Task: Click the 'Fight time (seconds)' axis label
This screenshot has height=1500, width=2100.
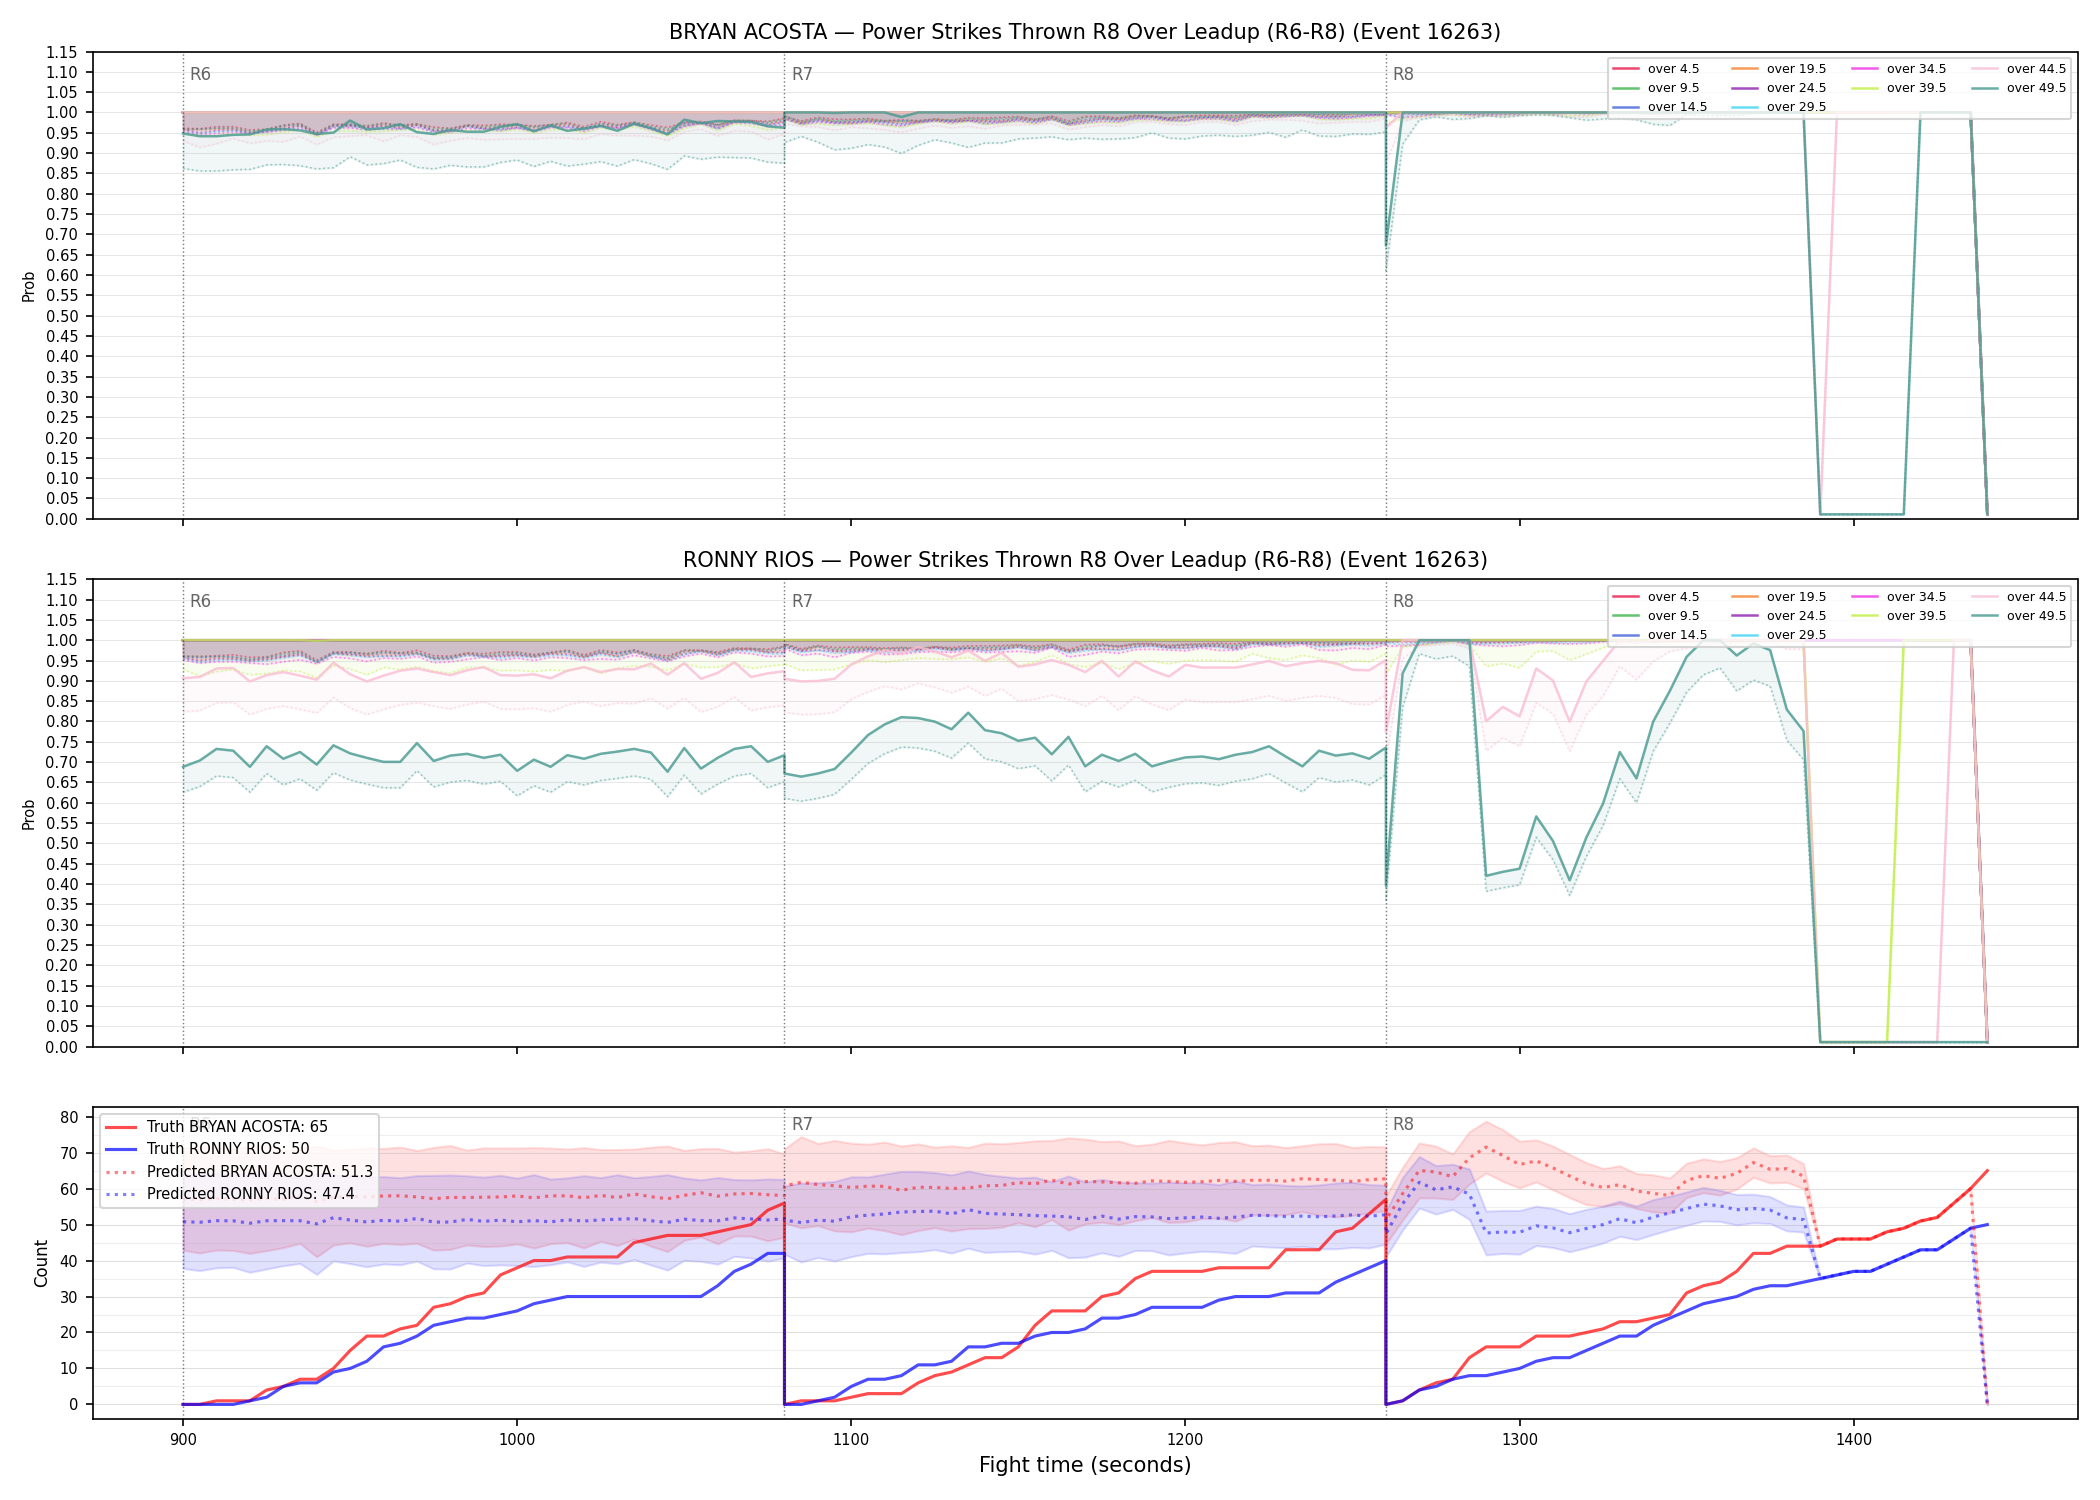Action: 1085,1465
